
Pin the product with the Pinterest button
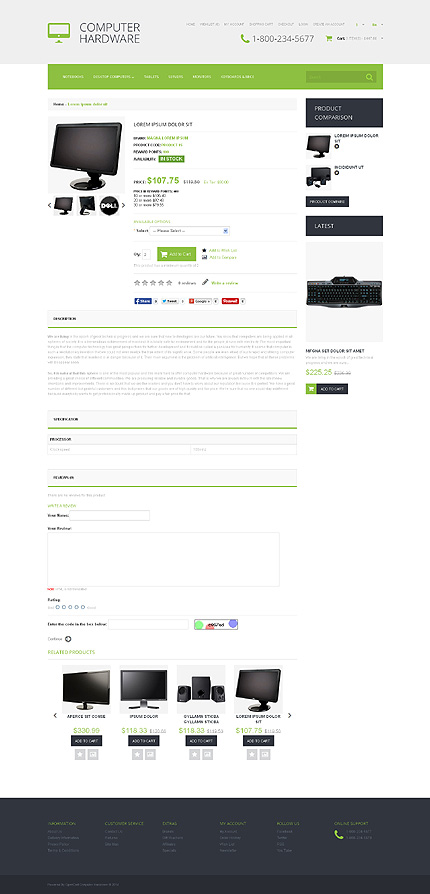230,300
